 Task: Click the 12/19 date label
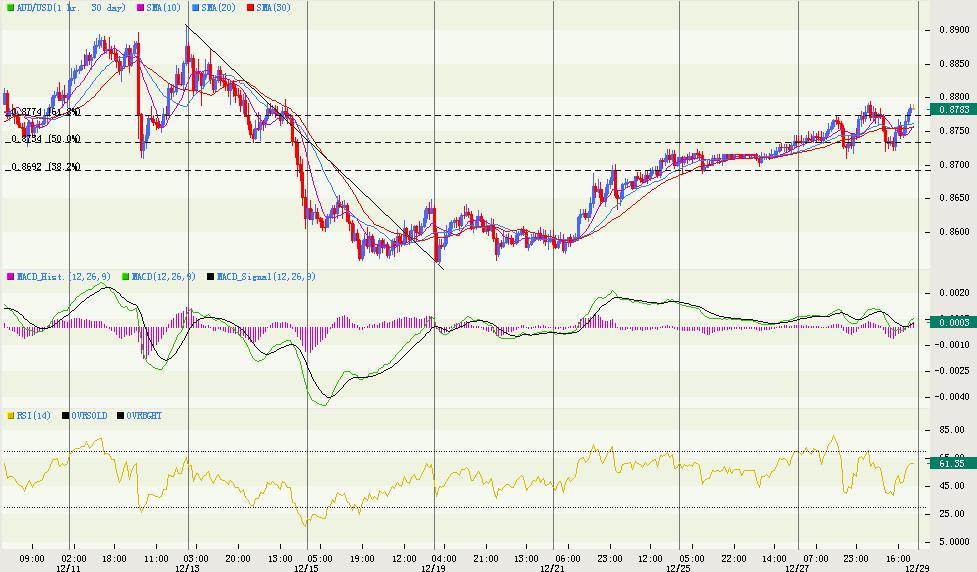click(433, 568)
